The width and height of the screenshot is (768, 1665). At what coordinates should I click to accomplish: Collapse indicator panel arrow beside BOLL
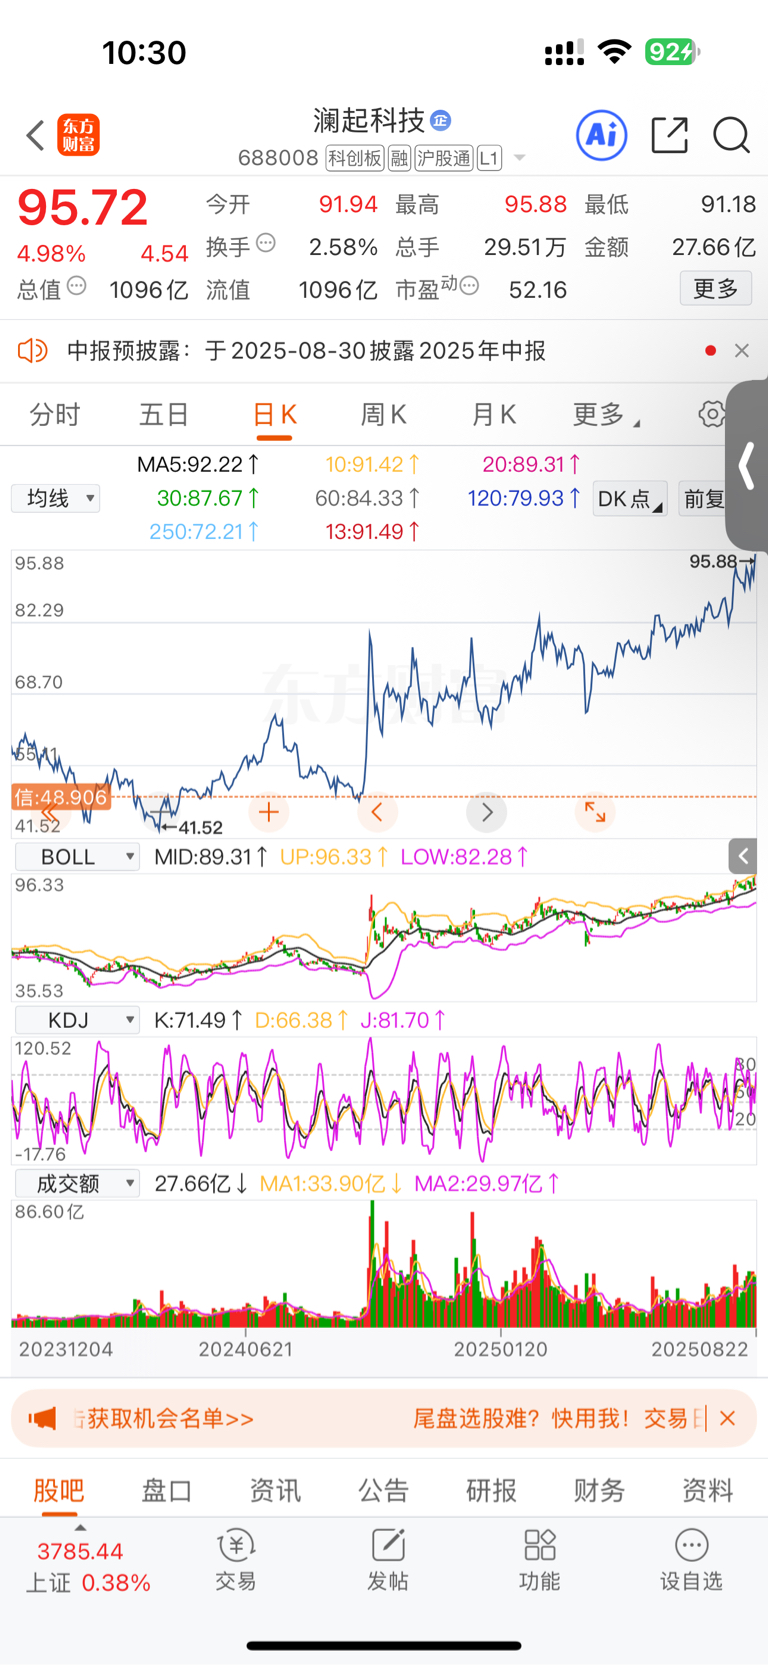[x=742, y=856]
